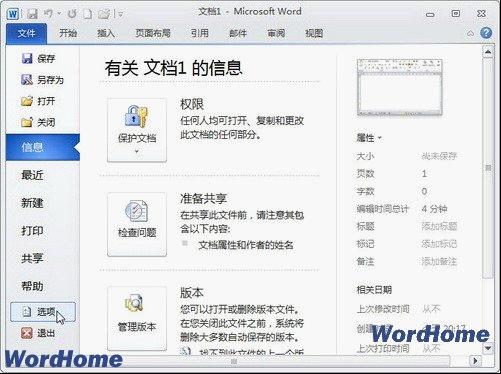This screenshot has height=374, width=501.
Task: Click the 权限 (Permissions) heading
Action: tap(192, 104)
